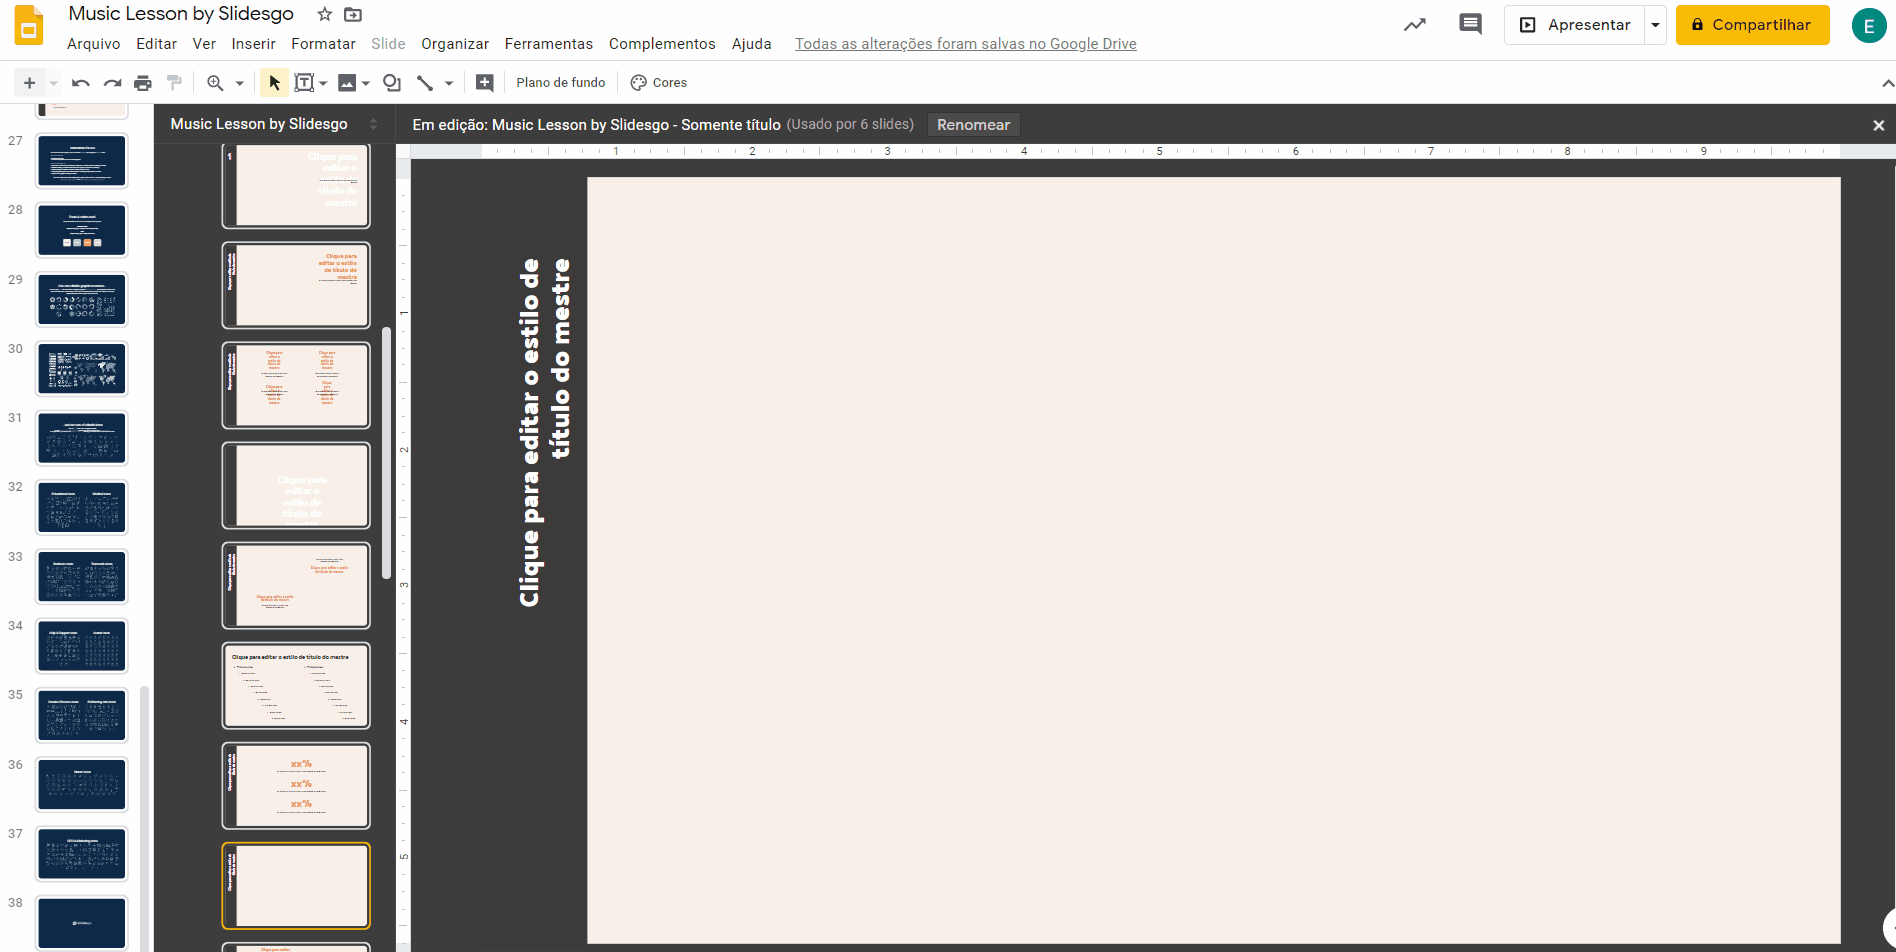
Task: Redo the last action
Action: pyautogui.click(x=112, y=83)
